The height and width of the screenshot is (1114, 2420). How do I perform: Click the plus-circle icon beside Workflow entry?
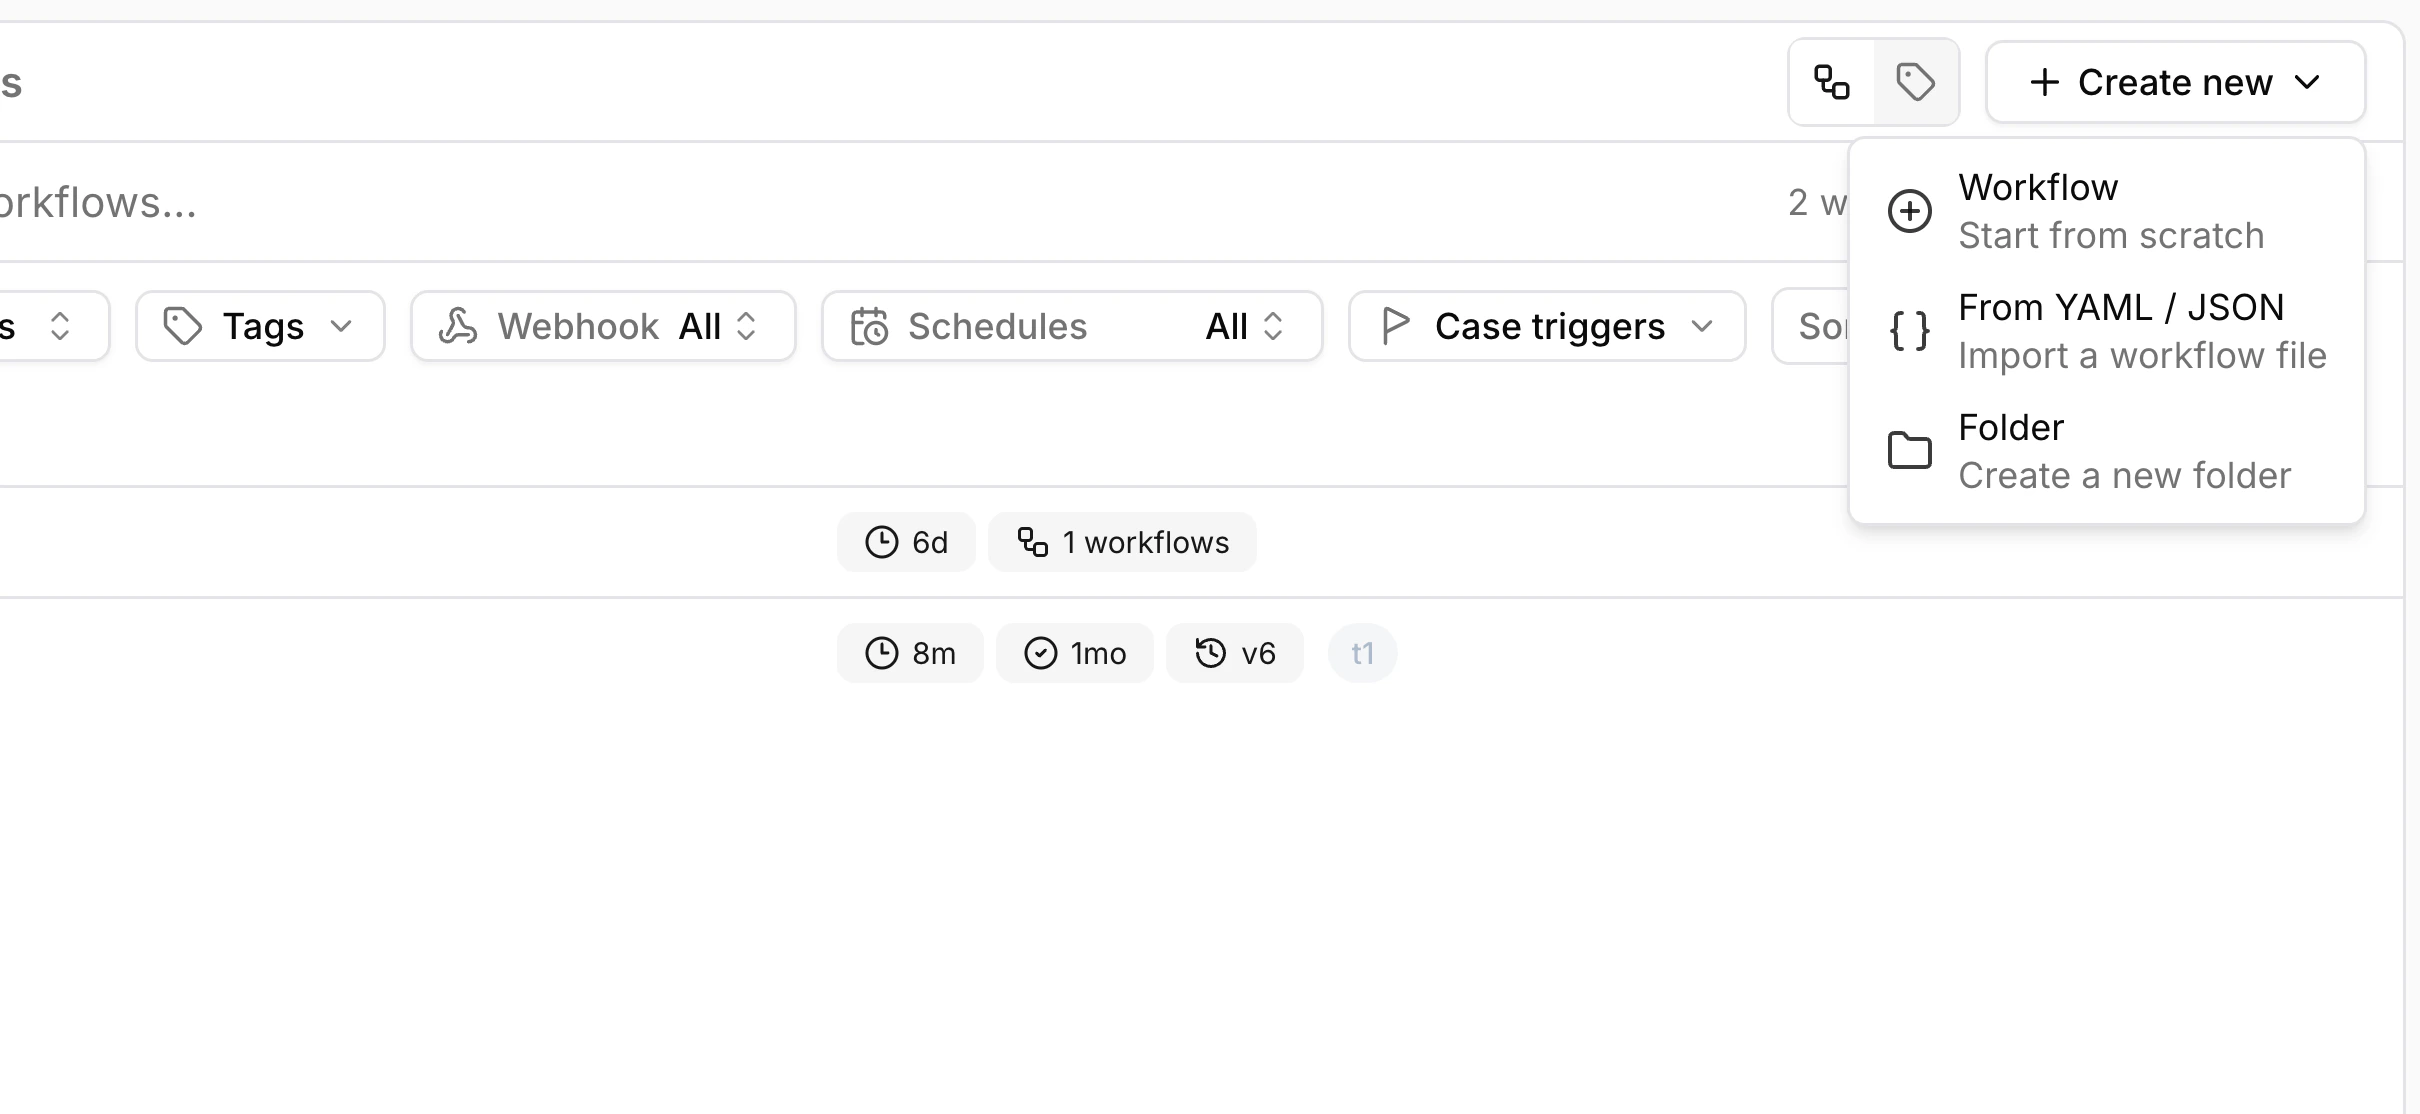pyautogui.click(x=1910, y=210)
